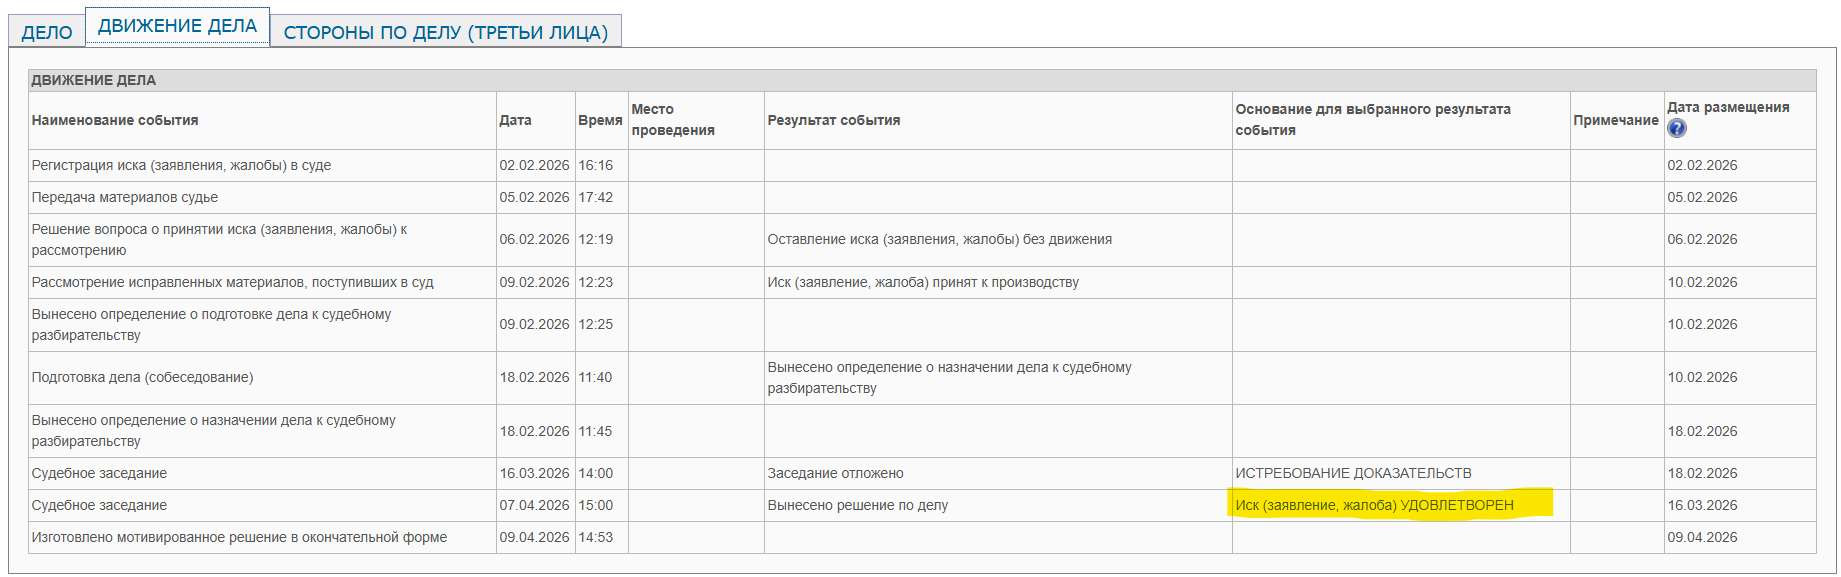Click the Наименование события column header

click(x=115, y=120)
